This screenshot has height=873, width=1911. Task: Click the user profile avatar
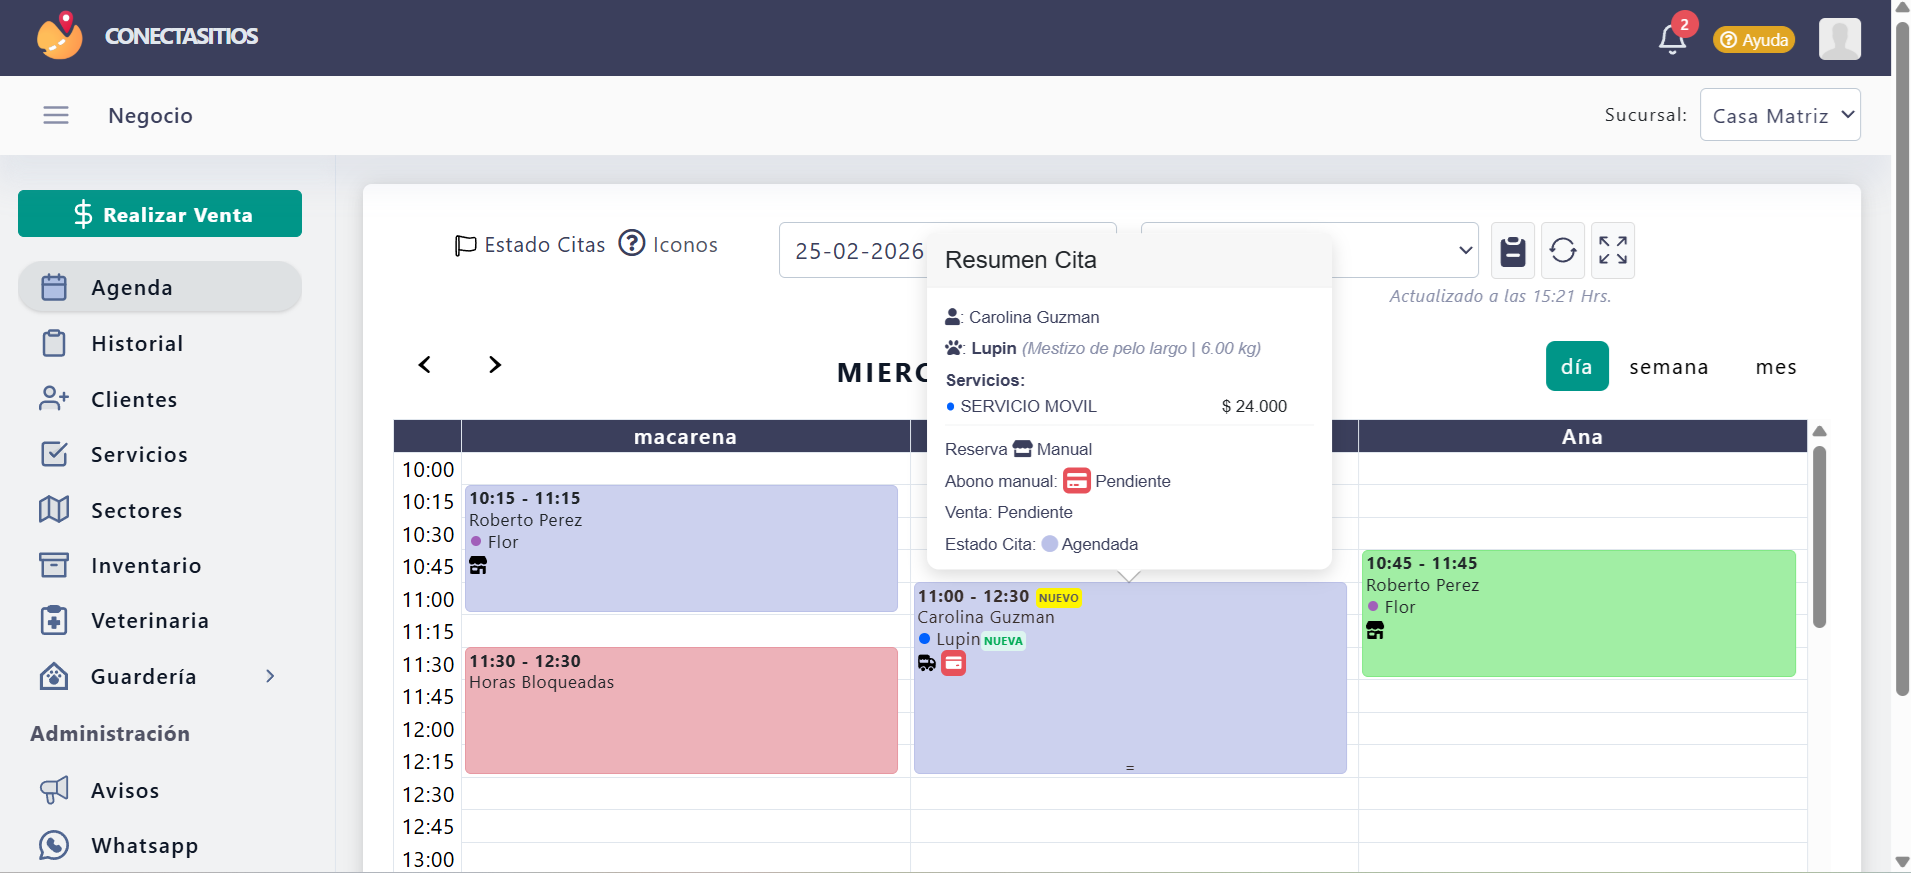(x=1839, y=39)
